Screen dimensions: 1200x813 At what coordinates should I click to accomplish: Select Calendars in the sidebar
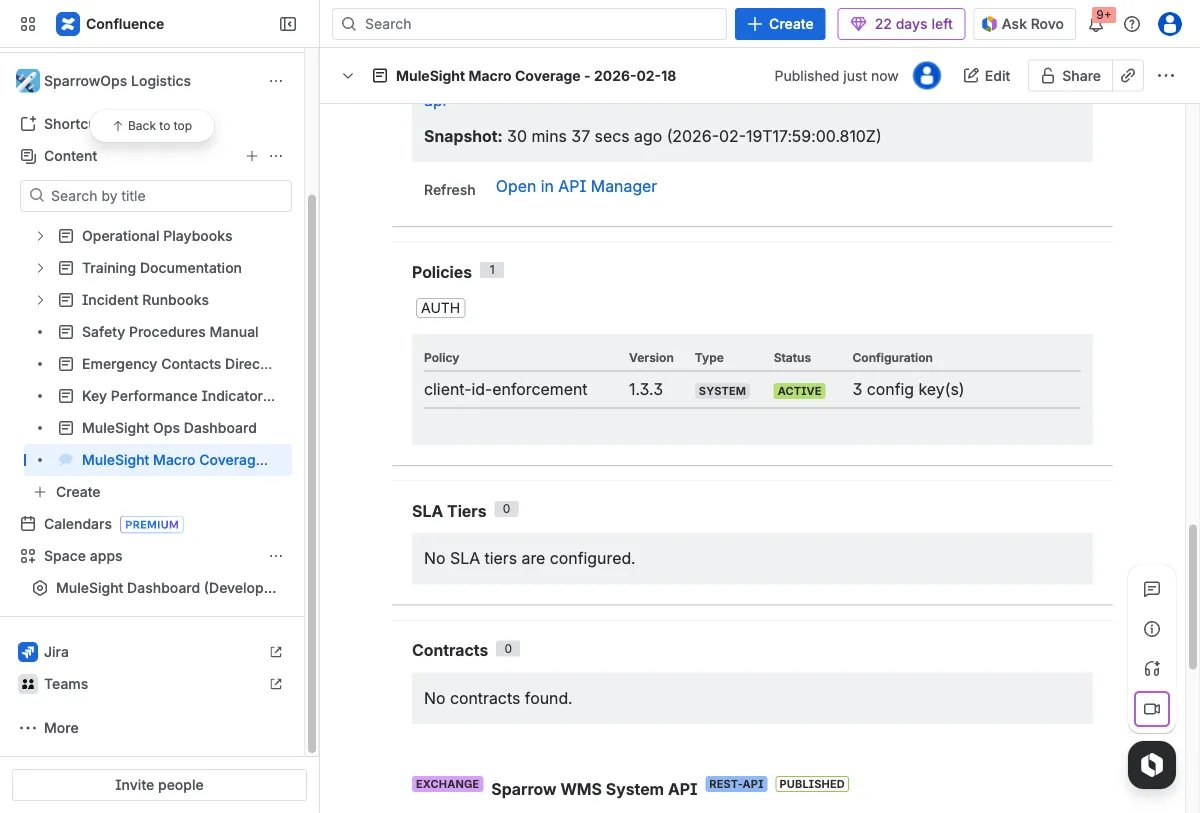(x=77, y=524)
